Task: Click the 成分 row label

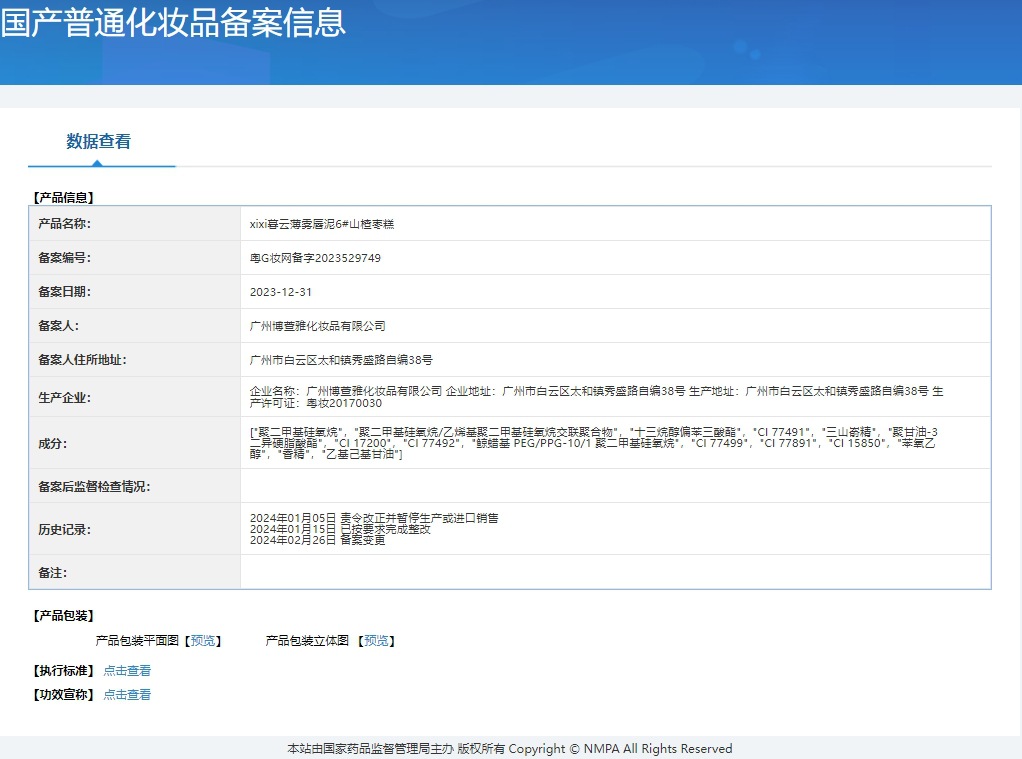Action: pyautogui.click(x=53, y=443)
